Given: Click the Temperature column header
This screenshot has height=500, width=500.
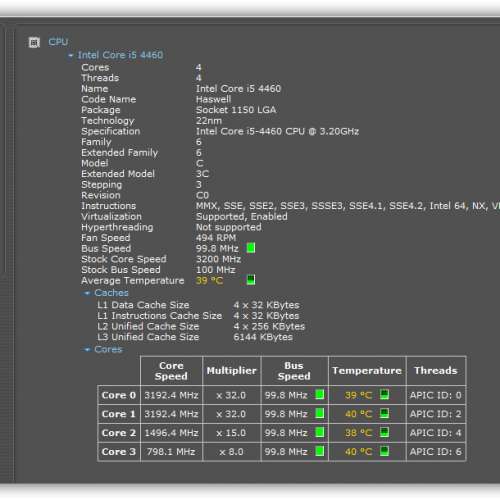Looking at the screenshot, I should 367,371.
